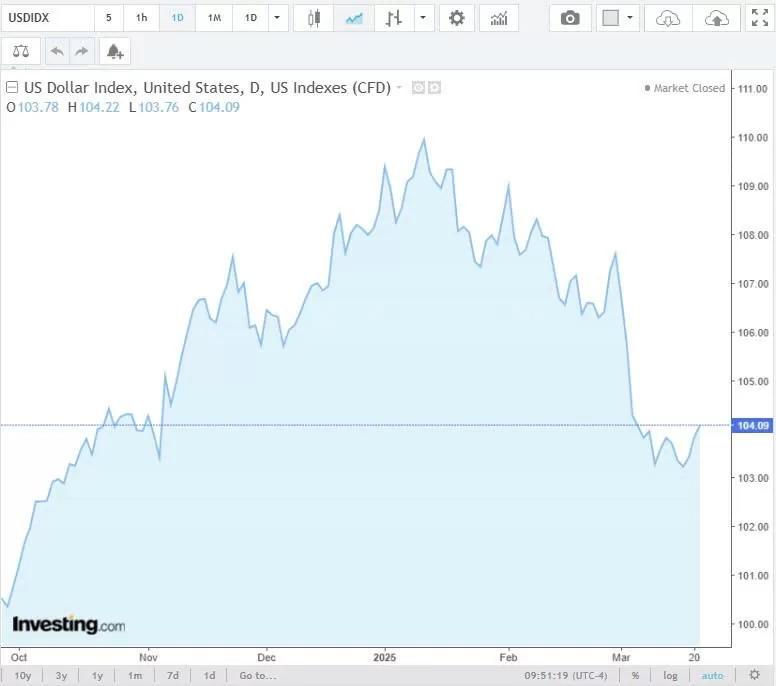Add an alert with the bell icon

(115, 51)
